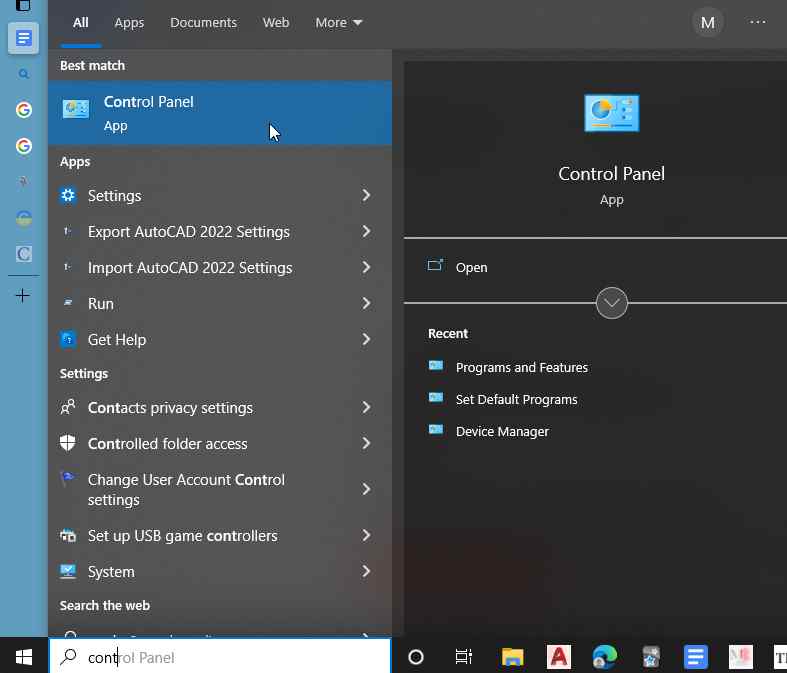Open Microsoft Edge from the taskbar
Image resolution: width=787 pixels, height=673 pixels.
[604, 656]
